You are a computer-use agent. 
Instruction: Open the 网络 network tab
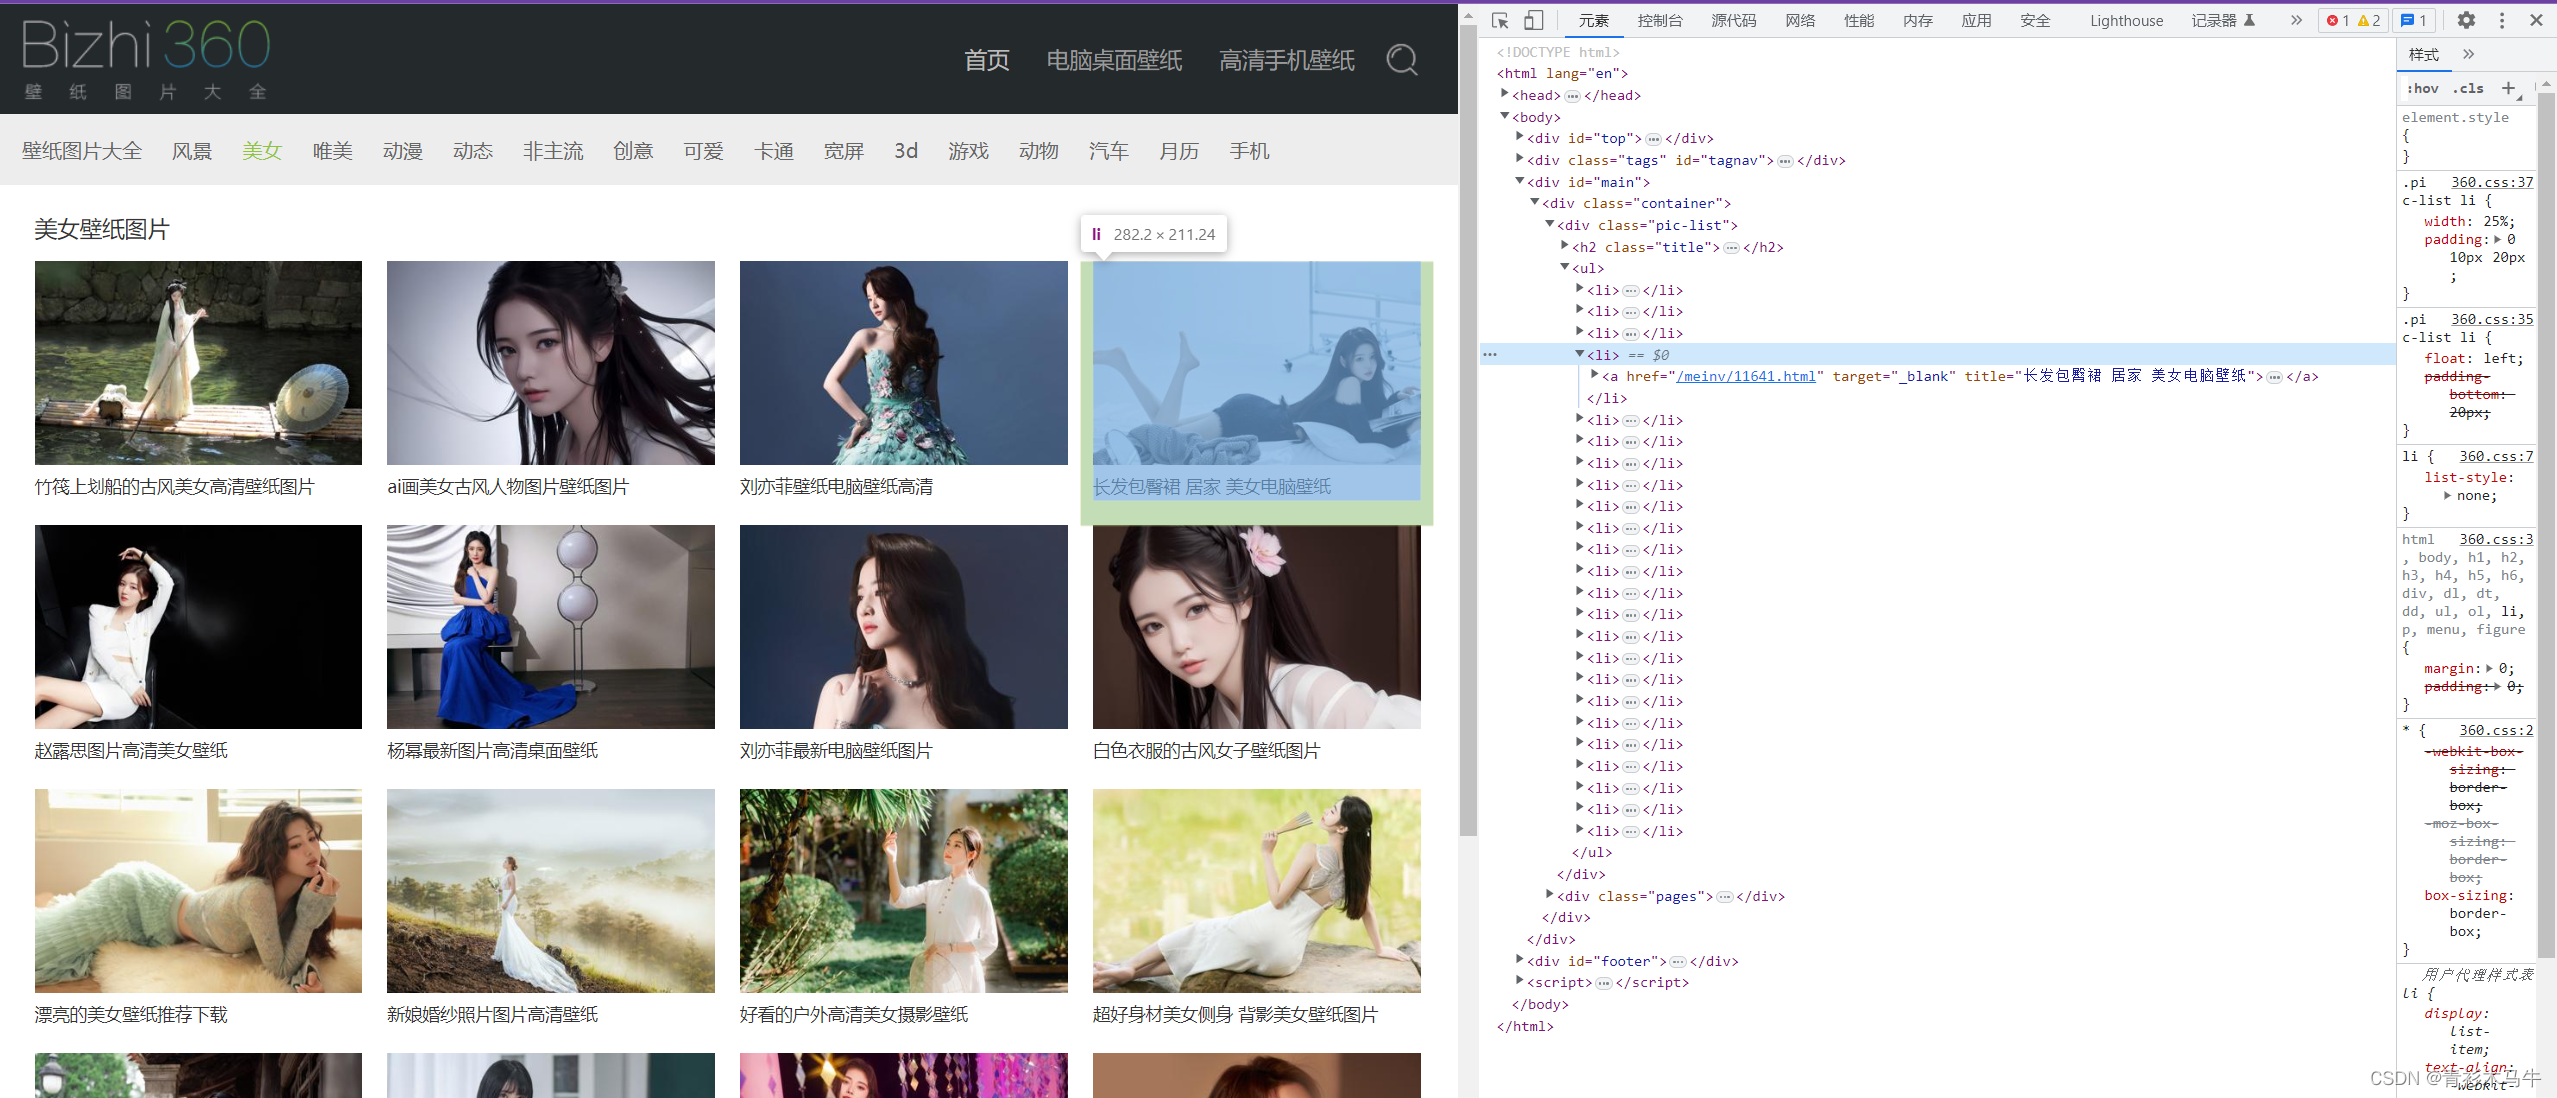click(x=1800, y=20)
